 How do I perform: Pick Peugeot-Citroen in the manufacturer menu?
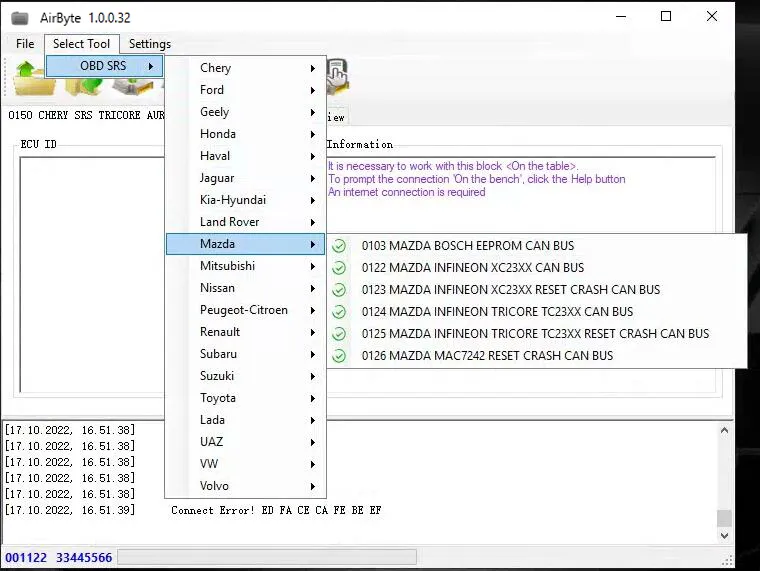pyautogui.click(x=243, y=310)
